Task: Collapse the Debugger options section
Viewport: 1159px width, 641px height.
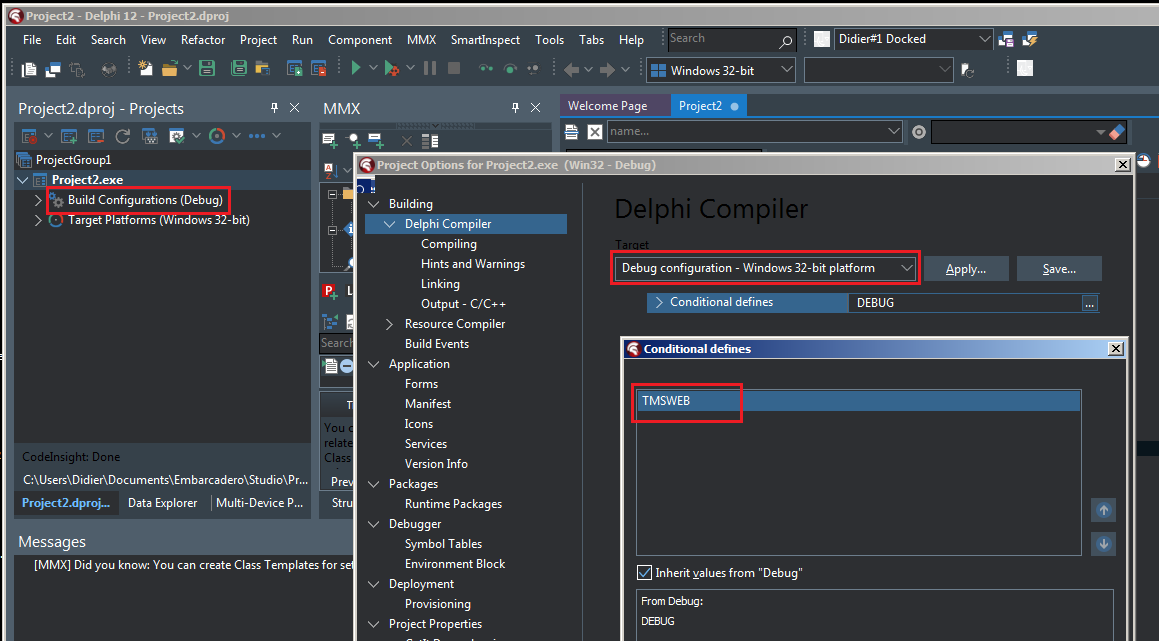Action: point(374,523)
